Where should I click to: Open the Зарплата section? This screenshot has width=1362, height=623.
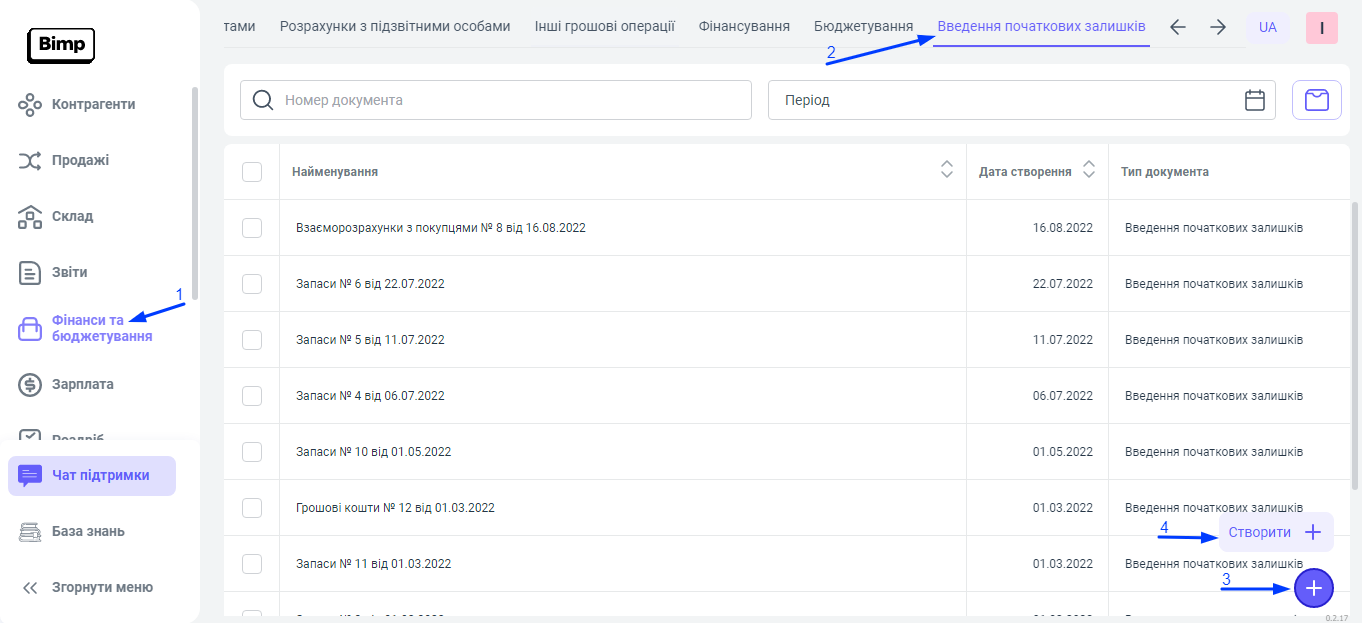click(x=82, y=384)
